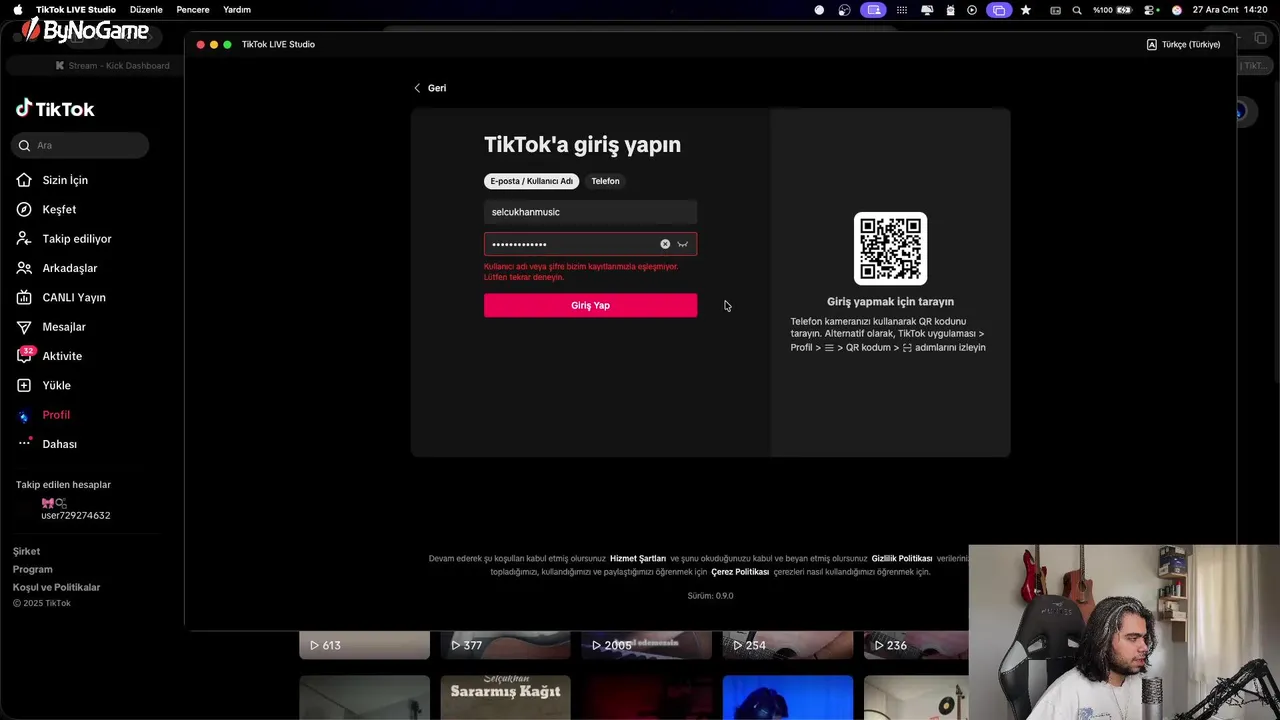Click the QR code image
The height and width of the screenshot is (720, 1280).
pos(890,248)
